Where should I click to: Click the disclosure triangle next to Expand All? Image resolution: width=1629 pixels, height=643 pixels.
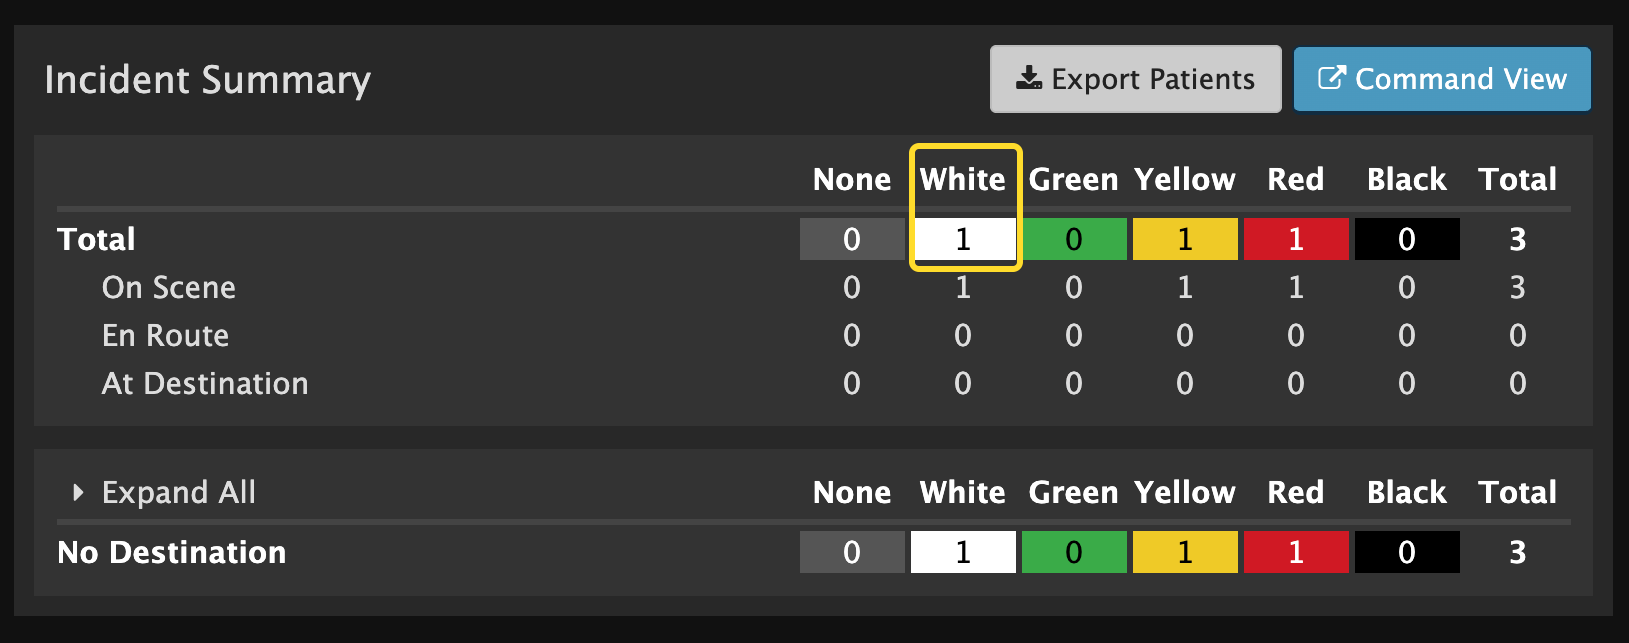point(78,491)
